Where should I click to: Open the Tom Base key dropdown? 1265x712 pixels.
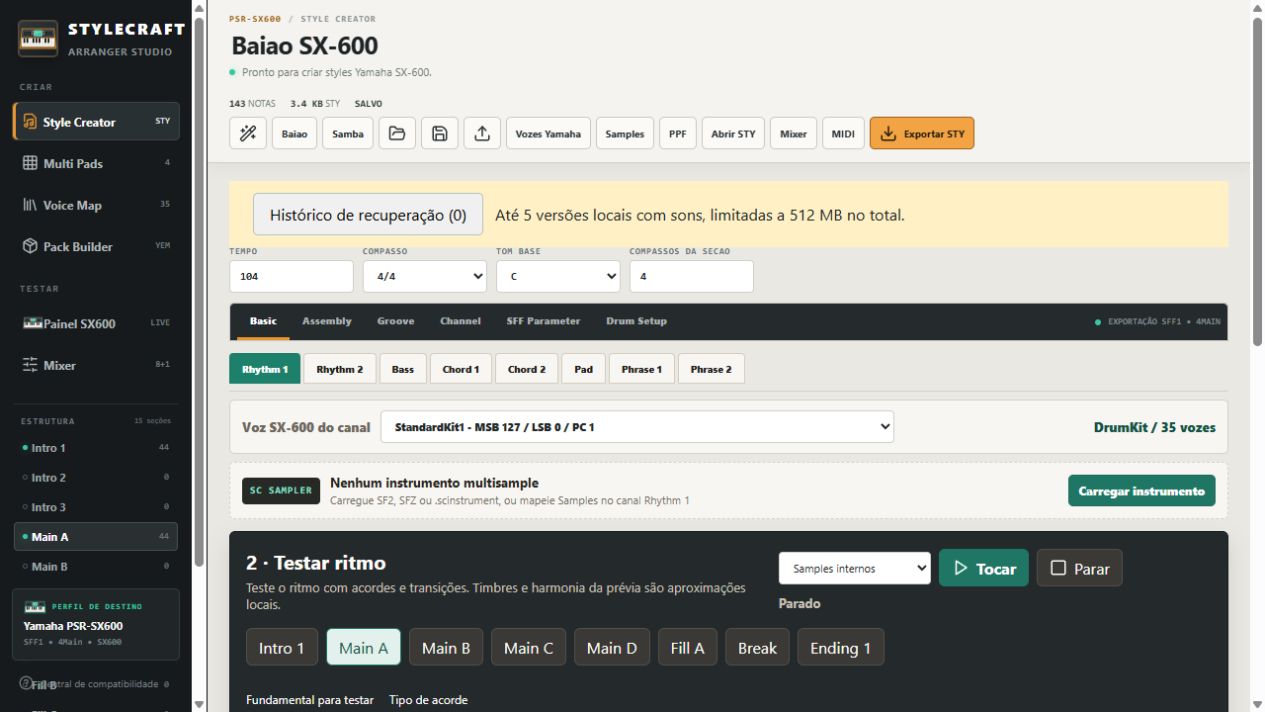point(558,277)
